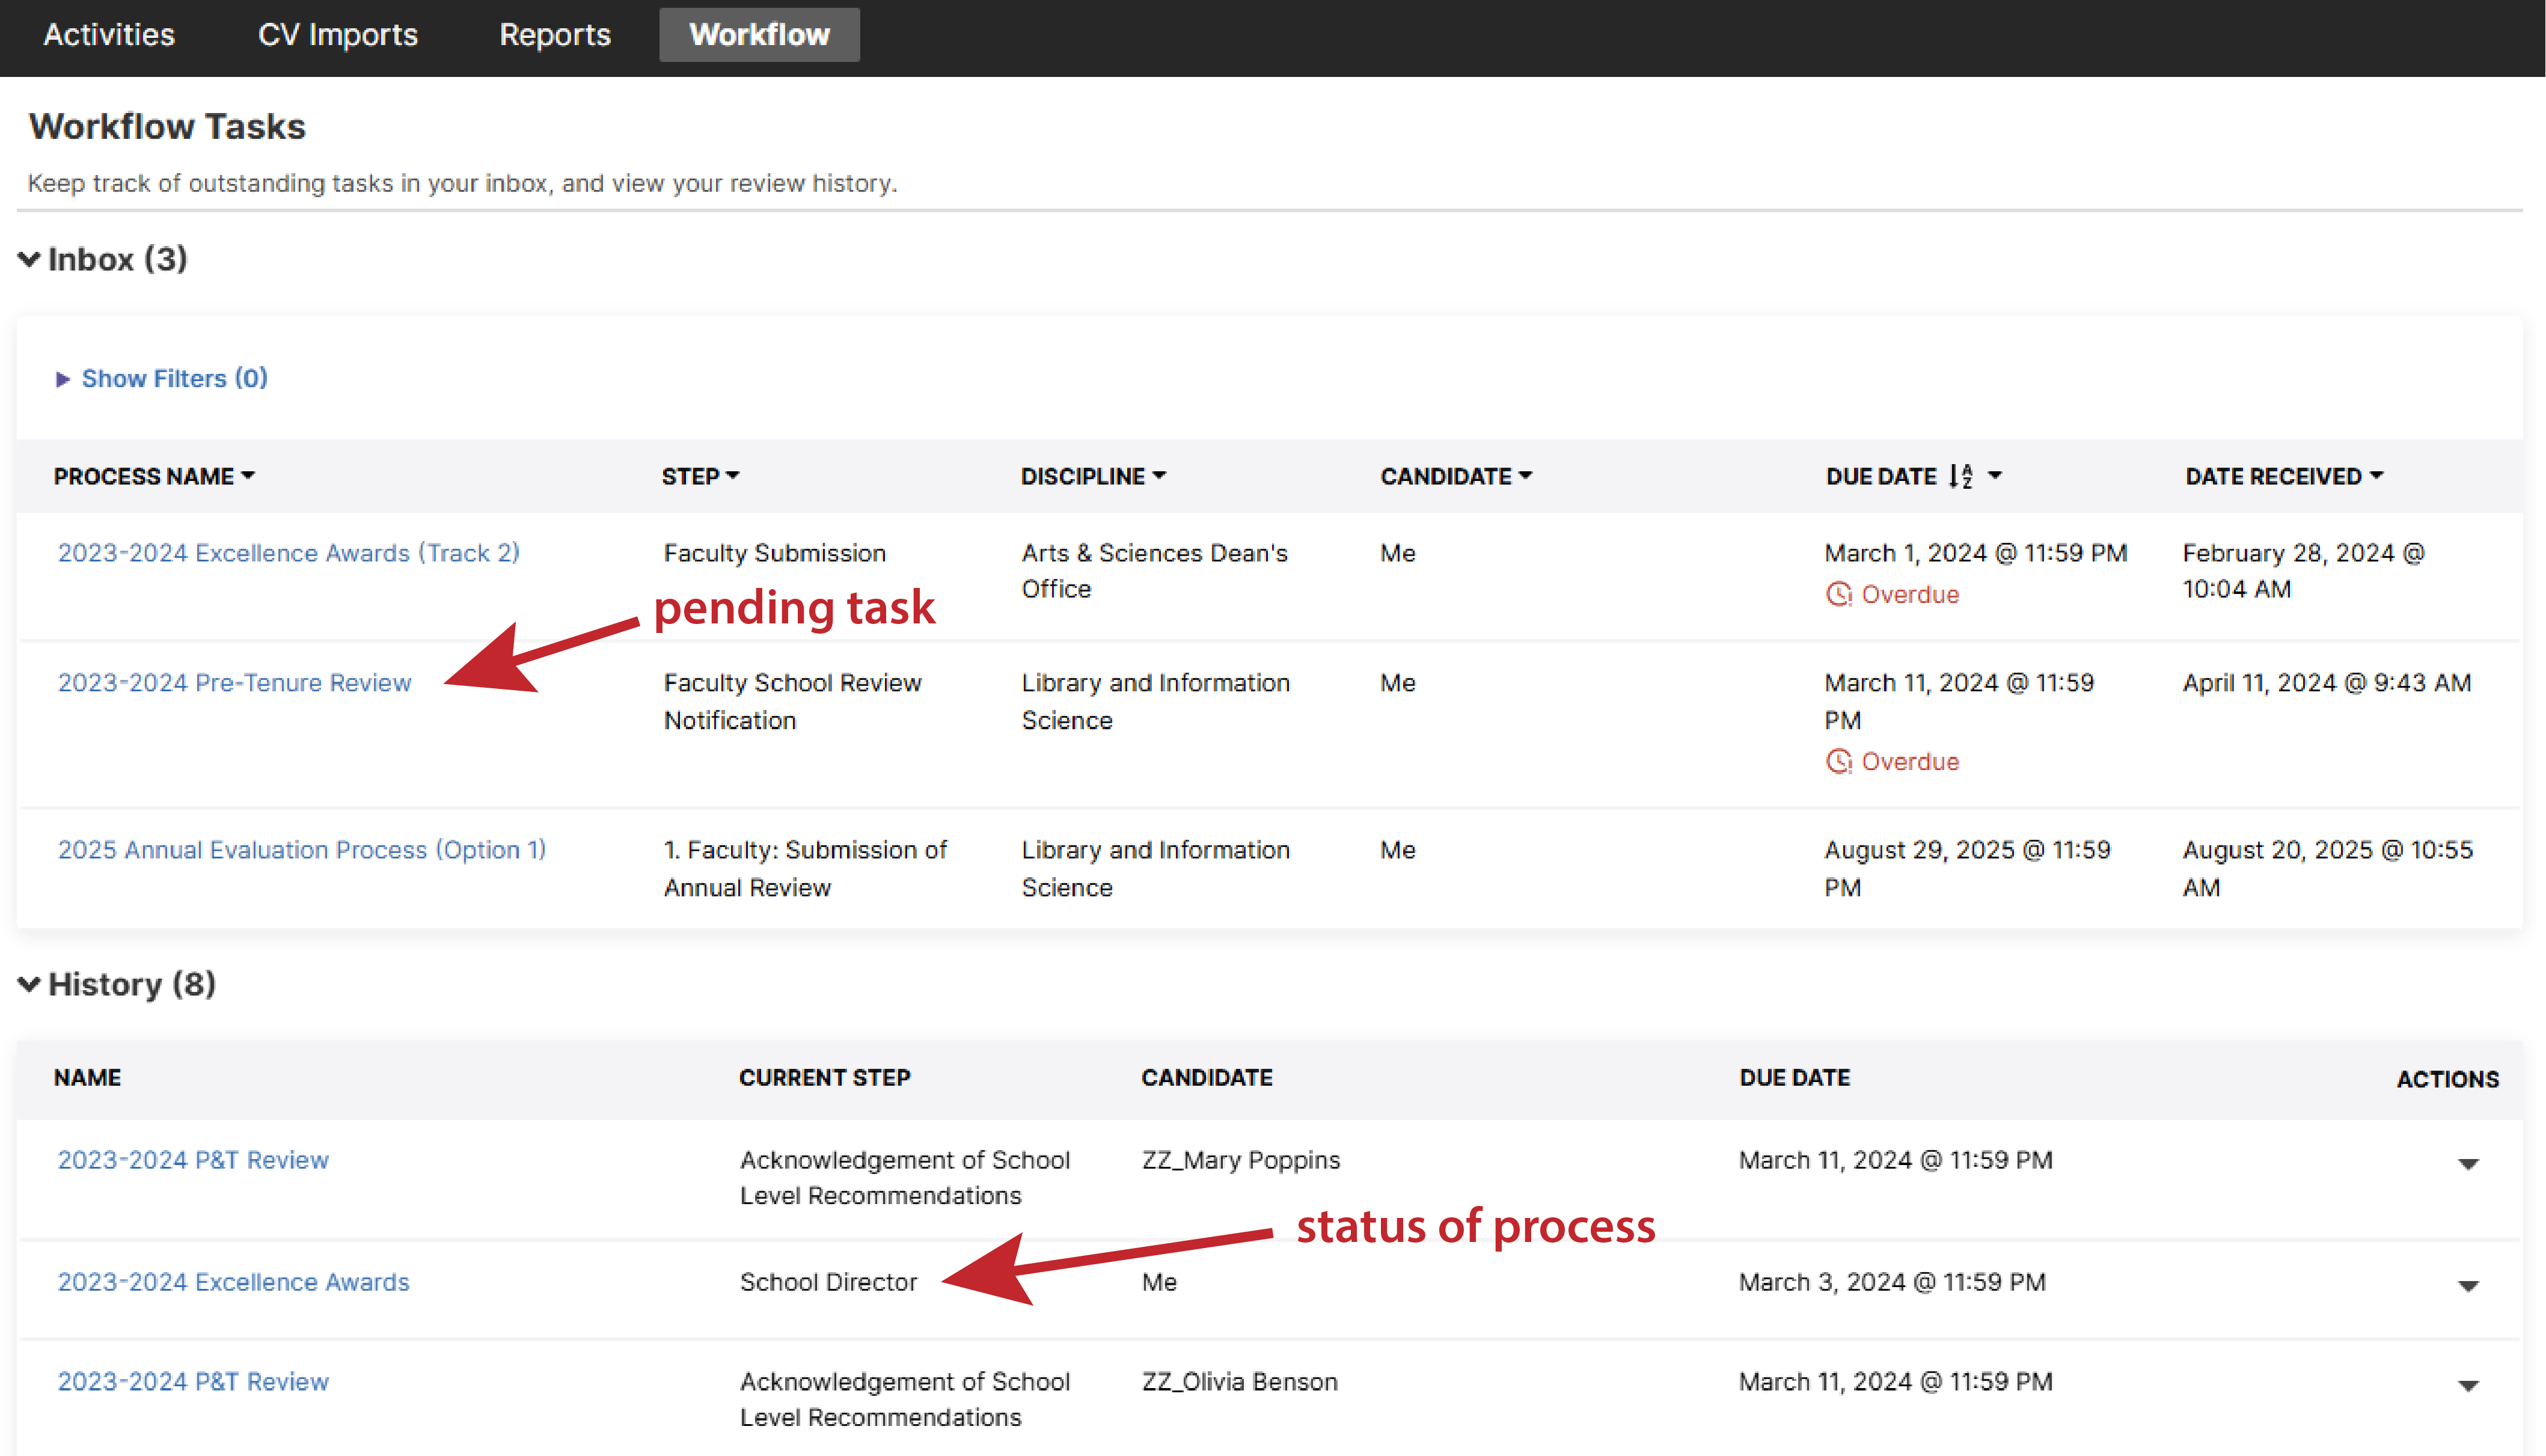Collapse the Inbox (3) section
This screenshot has width=2546, height=1456.
[x=103, y=259]
